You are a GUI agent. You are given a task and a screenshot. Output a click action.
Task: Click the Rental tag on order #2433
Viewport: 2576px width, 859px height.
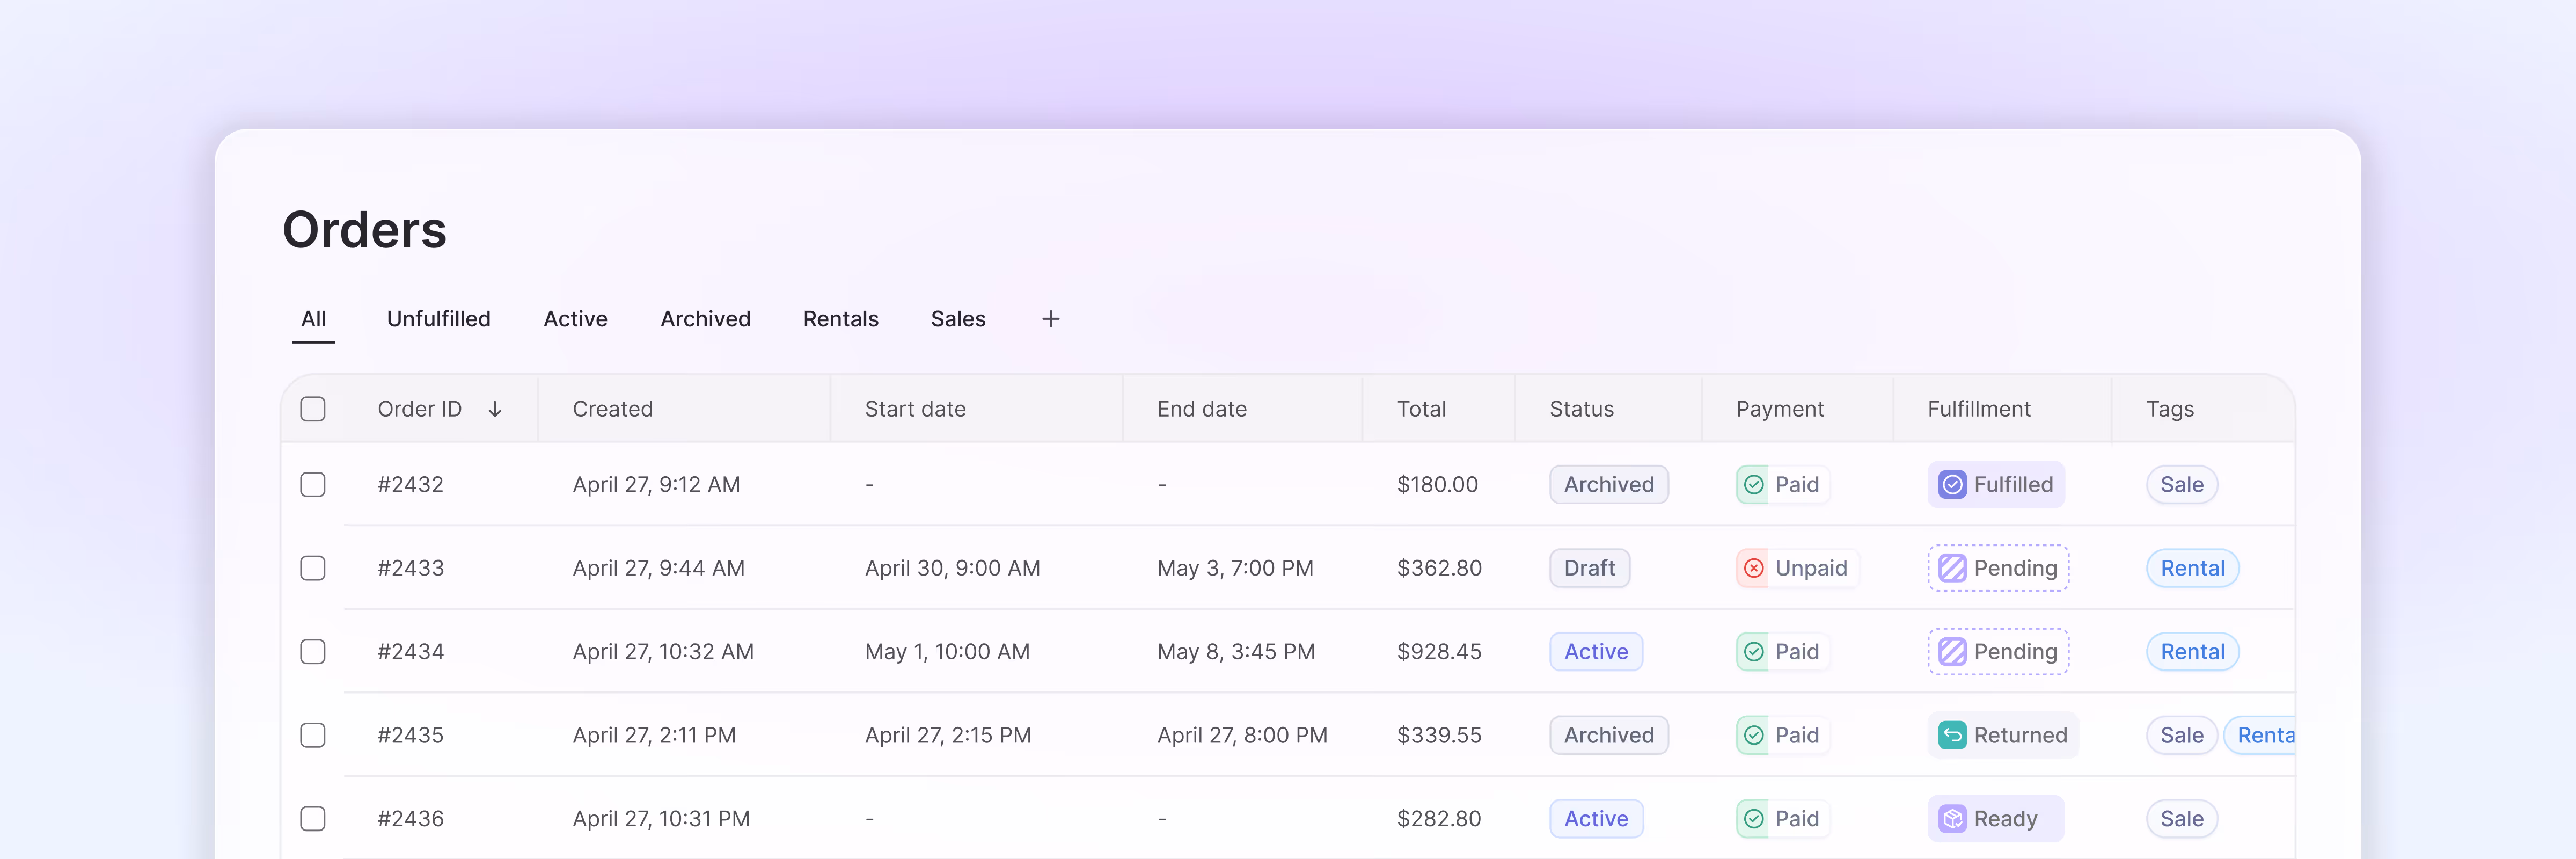(2191, 568)
